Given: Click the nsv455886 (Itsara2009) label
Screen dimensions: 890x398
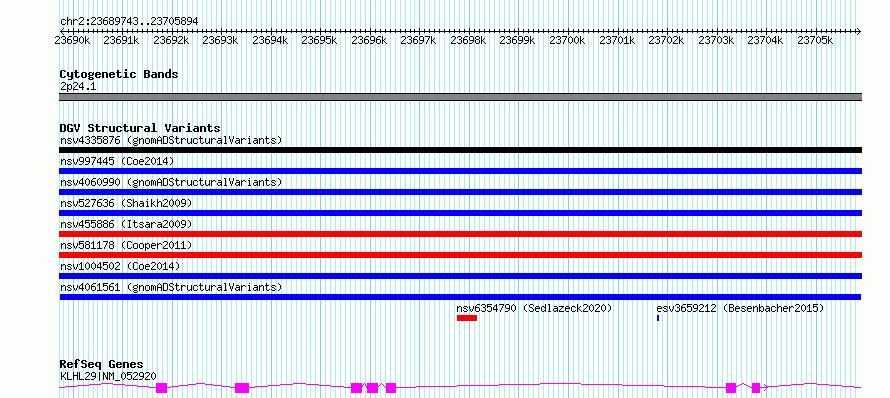Looking at the screenshot, I should click(126, 224).
